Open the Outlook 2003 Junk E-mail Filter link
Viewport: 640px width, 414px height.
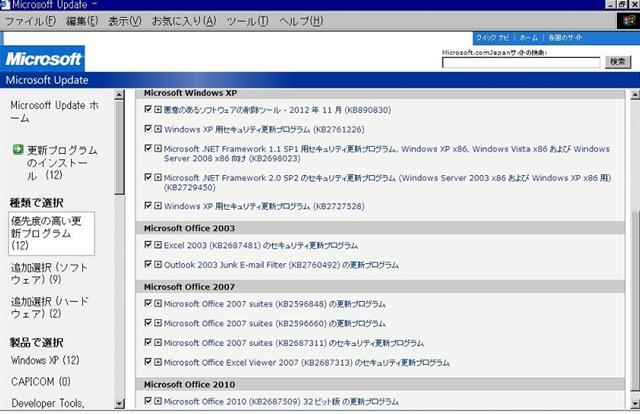click(281, 265)
